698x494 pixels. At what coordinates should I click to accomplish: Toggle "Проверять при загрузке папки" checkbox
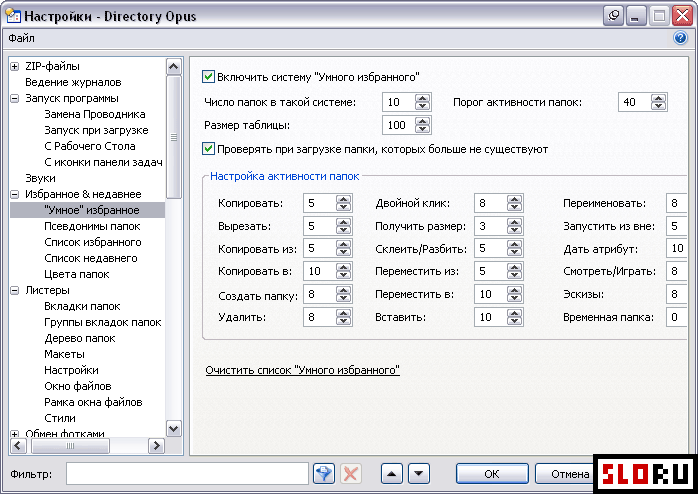click(x=208, y=149)
